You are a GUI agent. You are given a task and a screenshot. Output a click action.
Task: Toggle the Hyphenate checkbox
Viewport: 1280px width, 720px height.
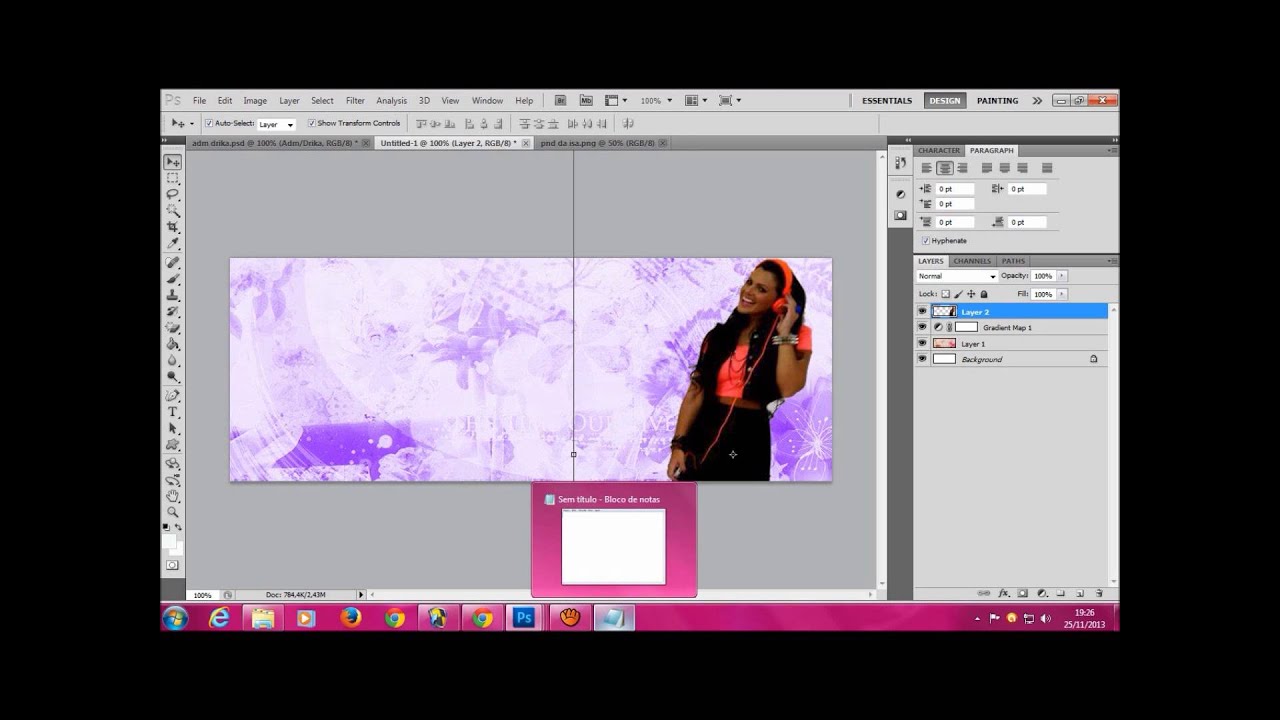coord(925,241)
